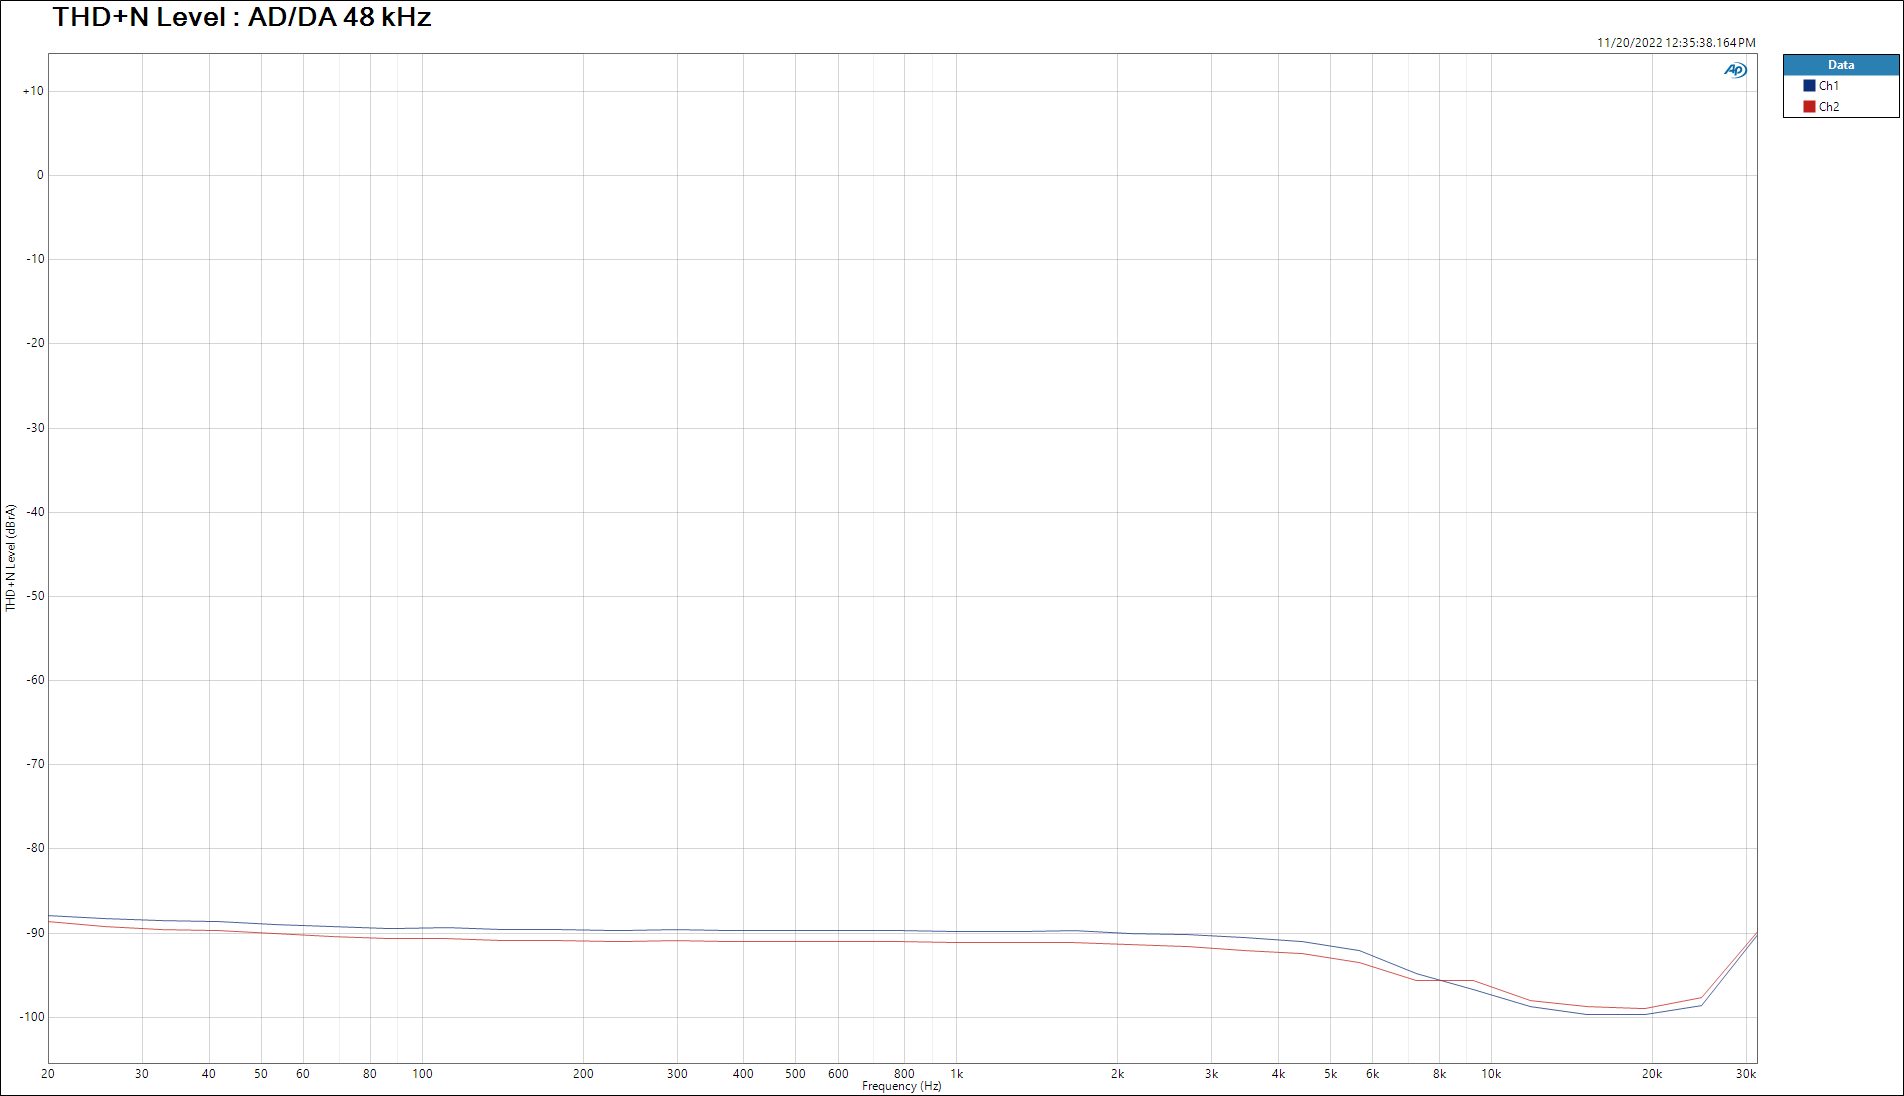Click the 20k tick label on the frequency axis

coord(1651,1074)
